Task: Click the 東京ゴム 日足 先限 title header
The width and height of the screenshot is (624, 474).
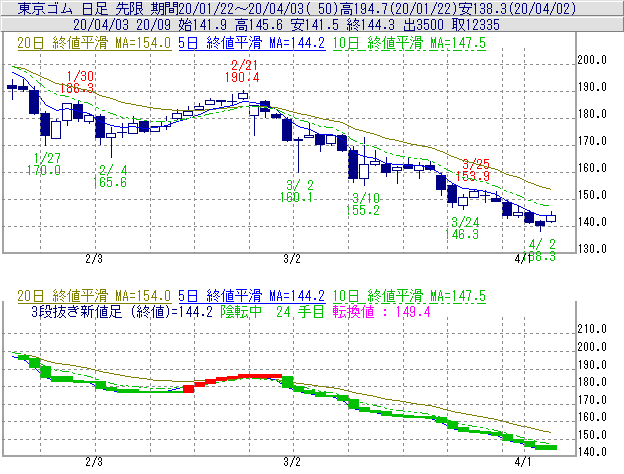Action: pyautogui.click(x=80, y=8)
